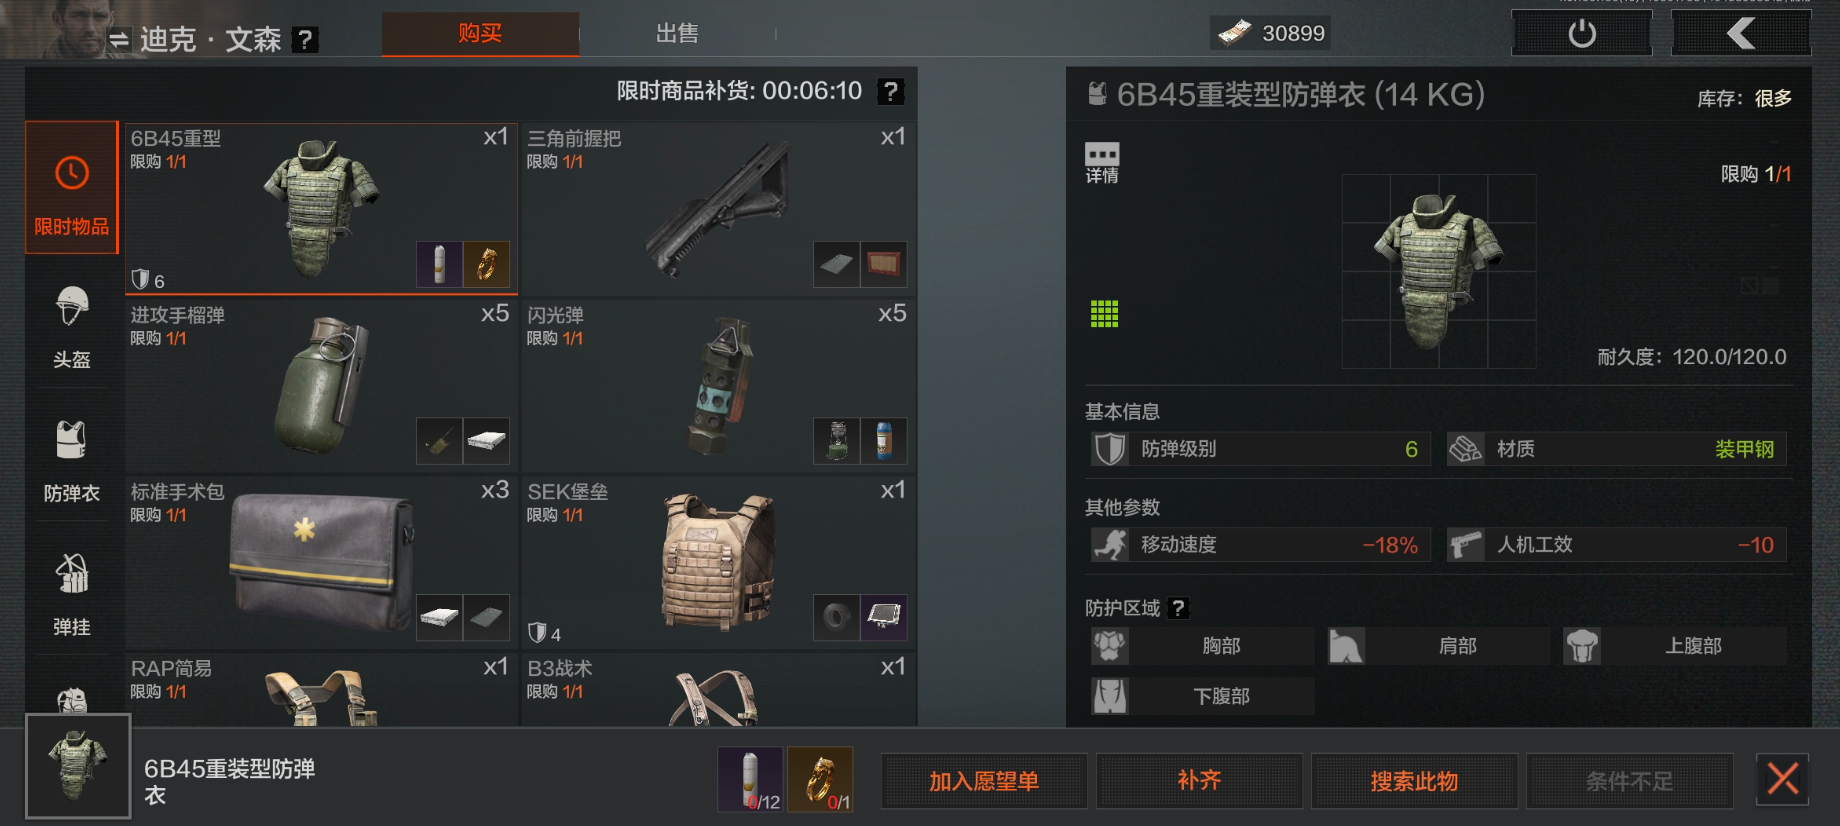This screenshot has width=1840, height=826.
Task: Switch to the 出售 tab
Action: [677, 33]
